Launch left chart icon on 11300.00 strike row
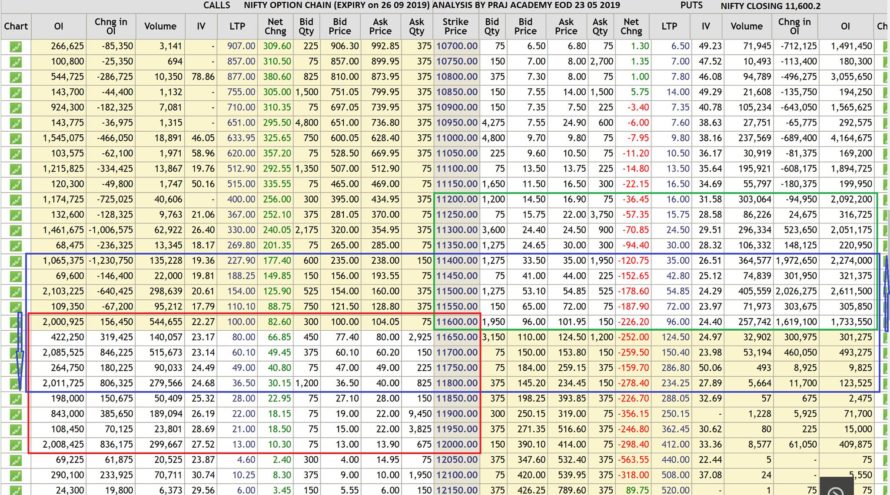The image size is (890, 495). pos(15,230)
